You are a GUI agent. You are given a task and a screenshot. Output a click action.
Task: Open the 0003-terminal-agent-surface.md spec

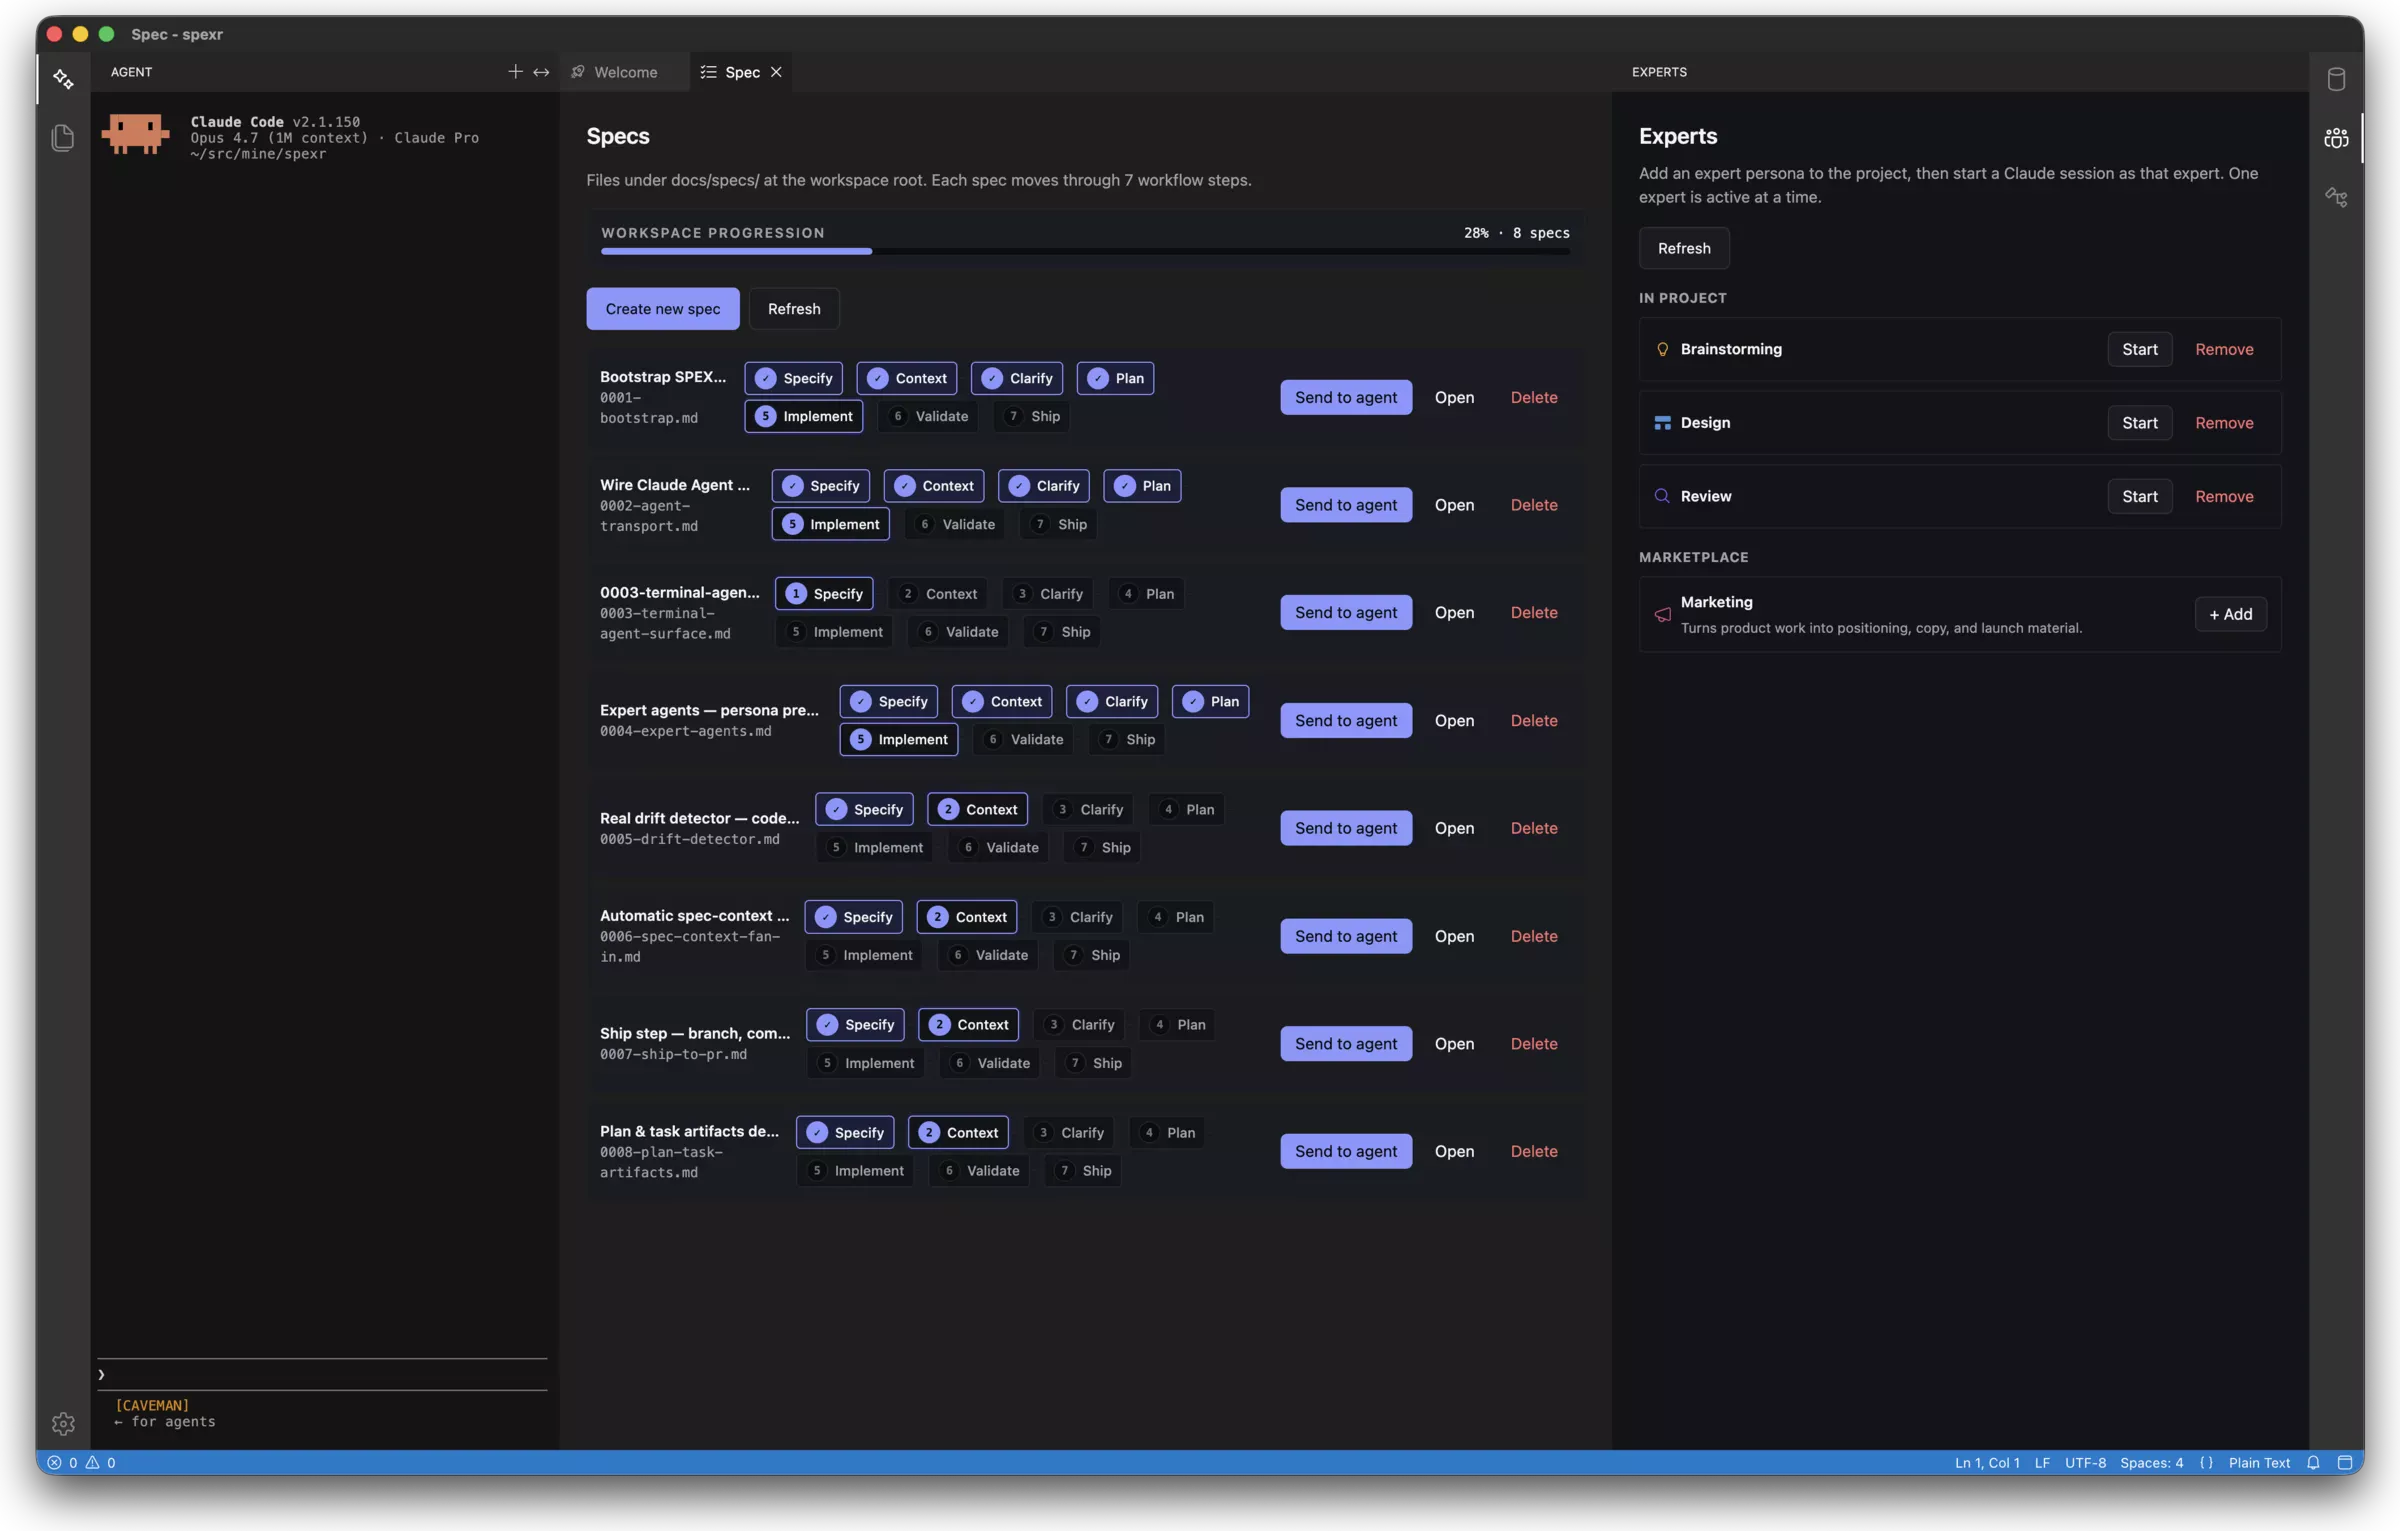[1454, 612]
